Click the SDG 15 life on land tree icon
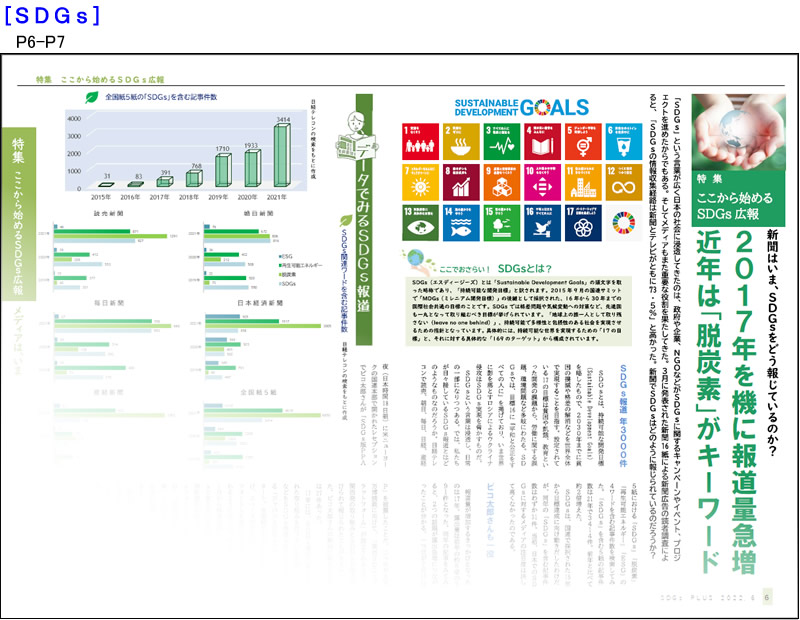 [x=502, y=223]
